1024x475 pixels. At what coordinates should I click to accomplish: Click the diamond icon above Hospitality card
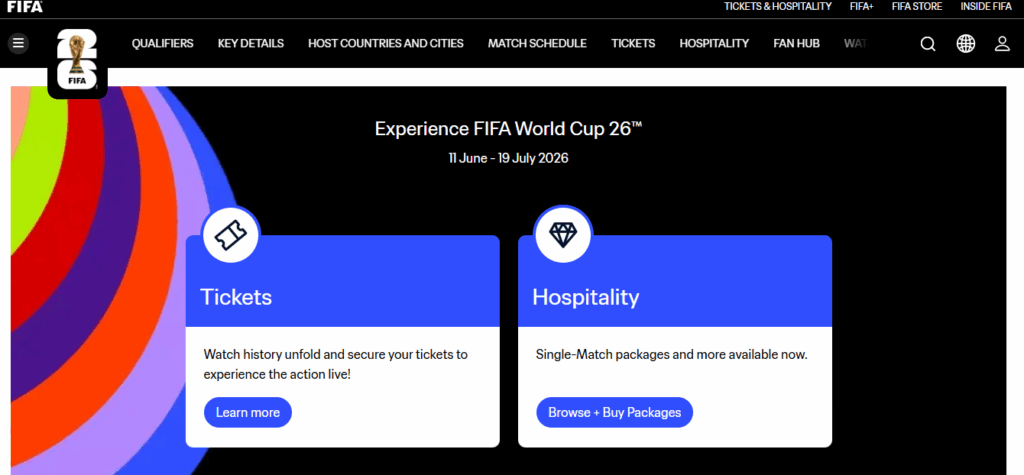coord(563,235)
